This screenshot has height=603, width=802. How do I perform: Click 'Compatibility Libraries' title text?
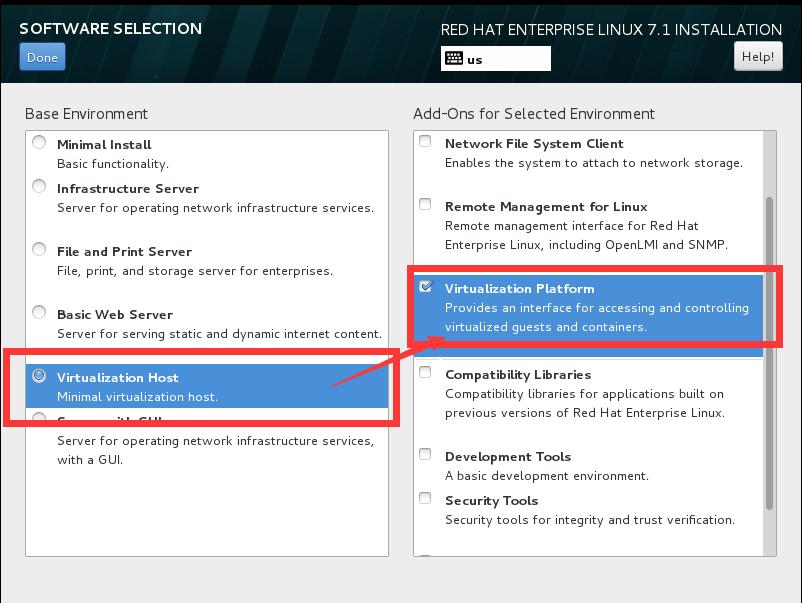pyautogui.click(x=518, y=375)
